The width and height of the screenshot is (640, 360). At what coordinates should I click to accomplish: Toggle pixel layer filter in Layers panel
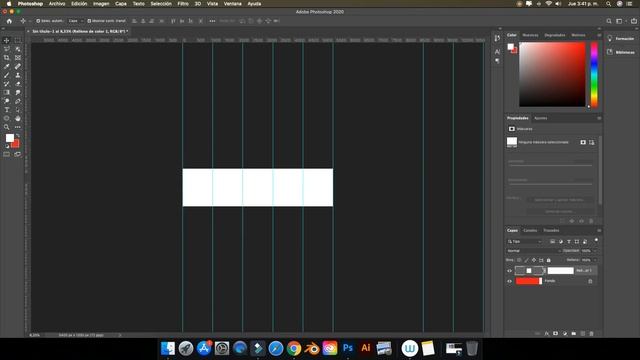(552, 242)
